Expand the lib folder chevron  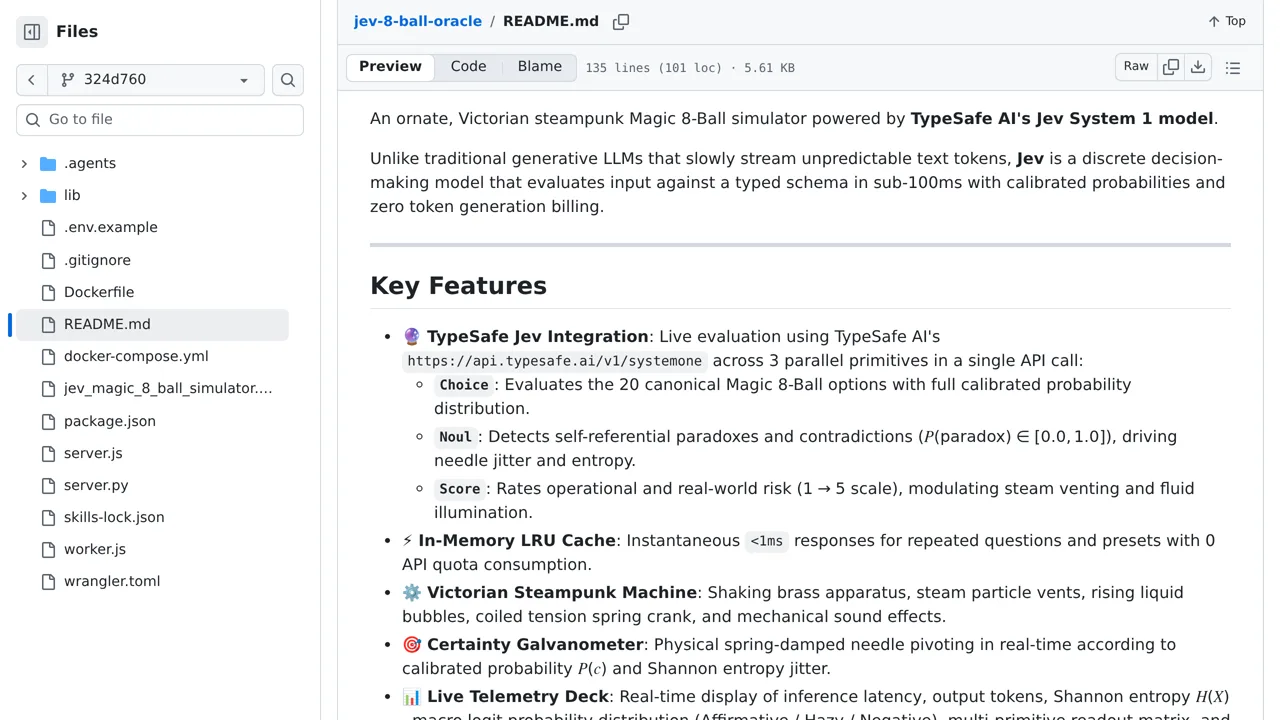[24, 195]
